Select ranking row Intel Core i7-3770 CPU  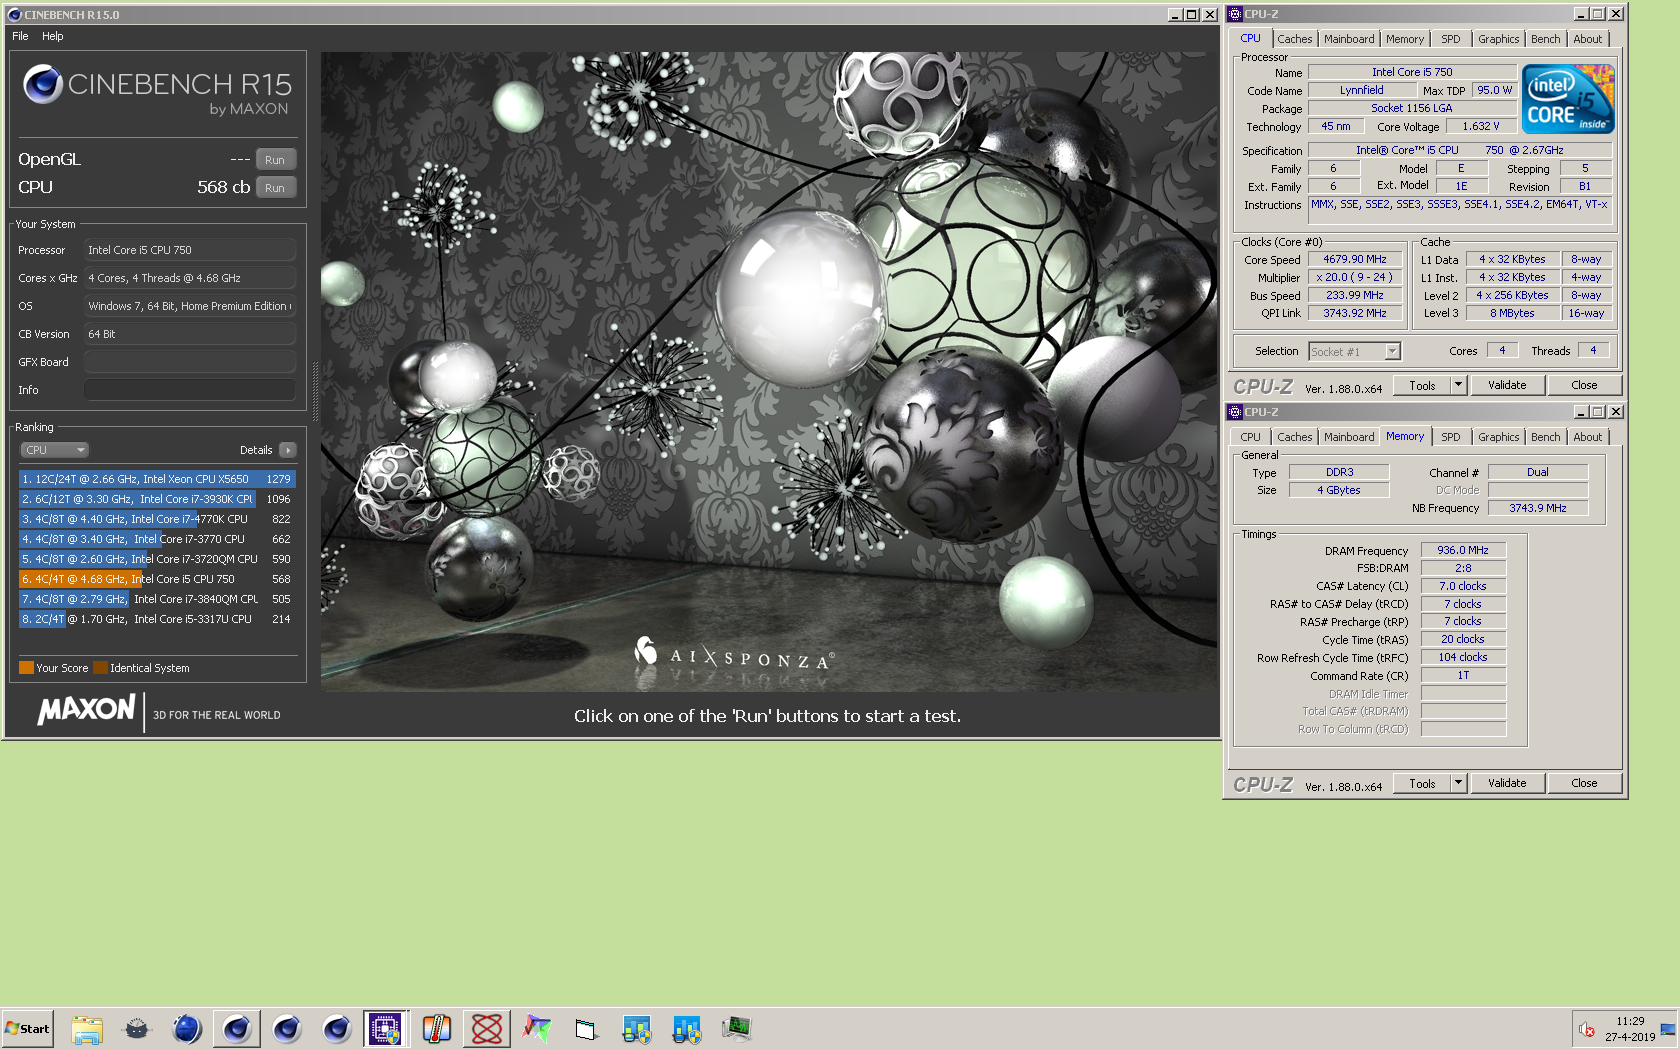(x=157, y=539)
